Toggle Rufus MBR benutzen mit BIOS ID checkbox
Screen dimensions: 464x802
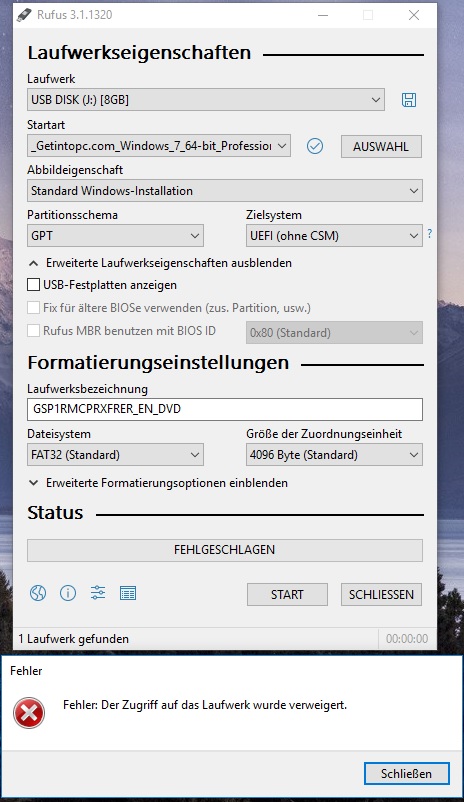click(x=33, y=330)
